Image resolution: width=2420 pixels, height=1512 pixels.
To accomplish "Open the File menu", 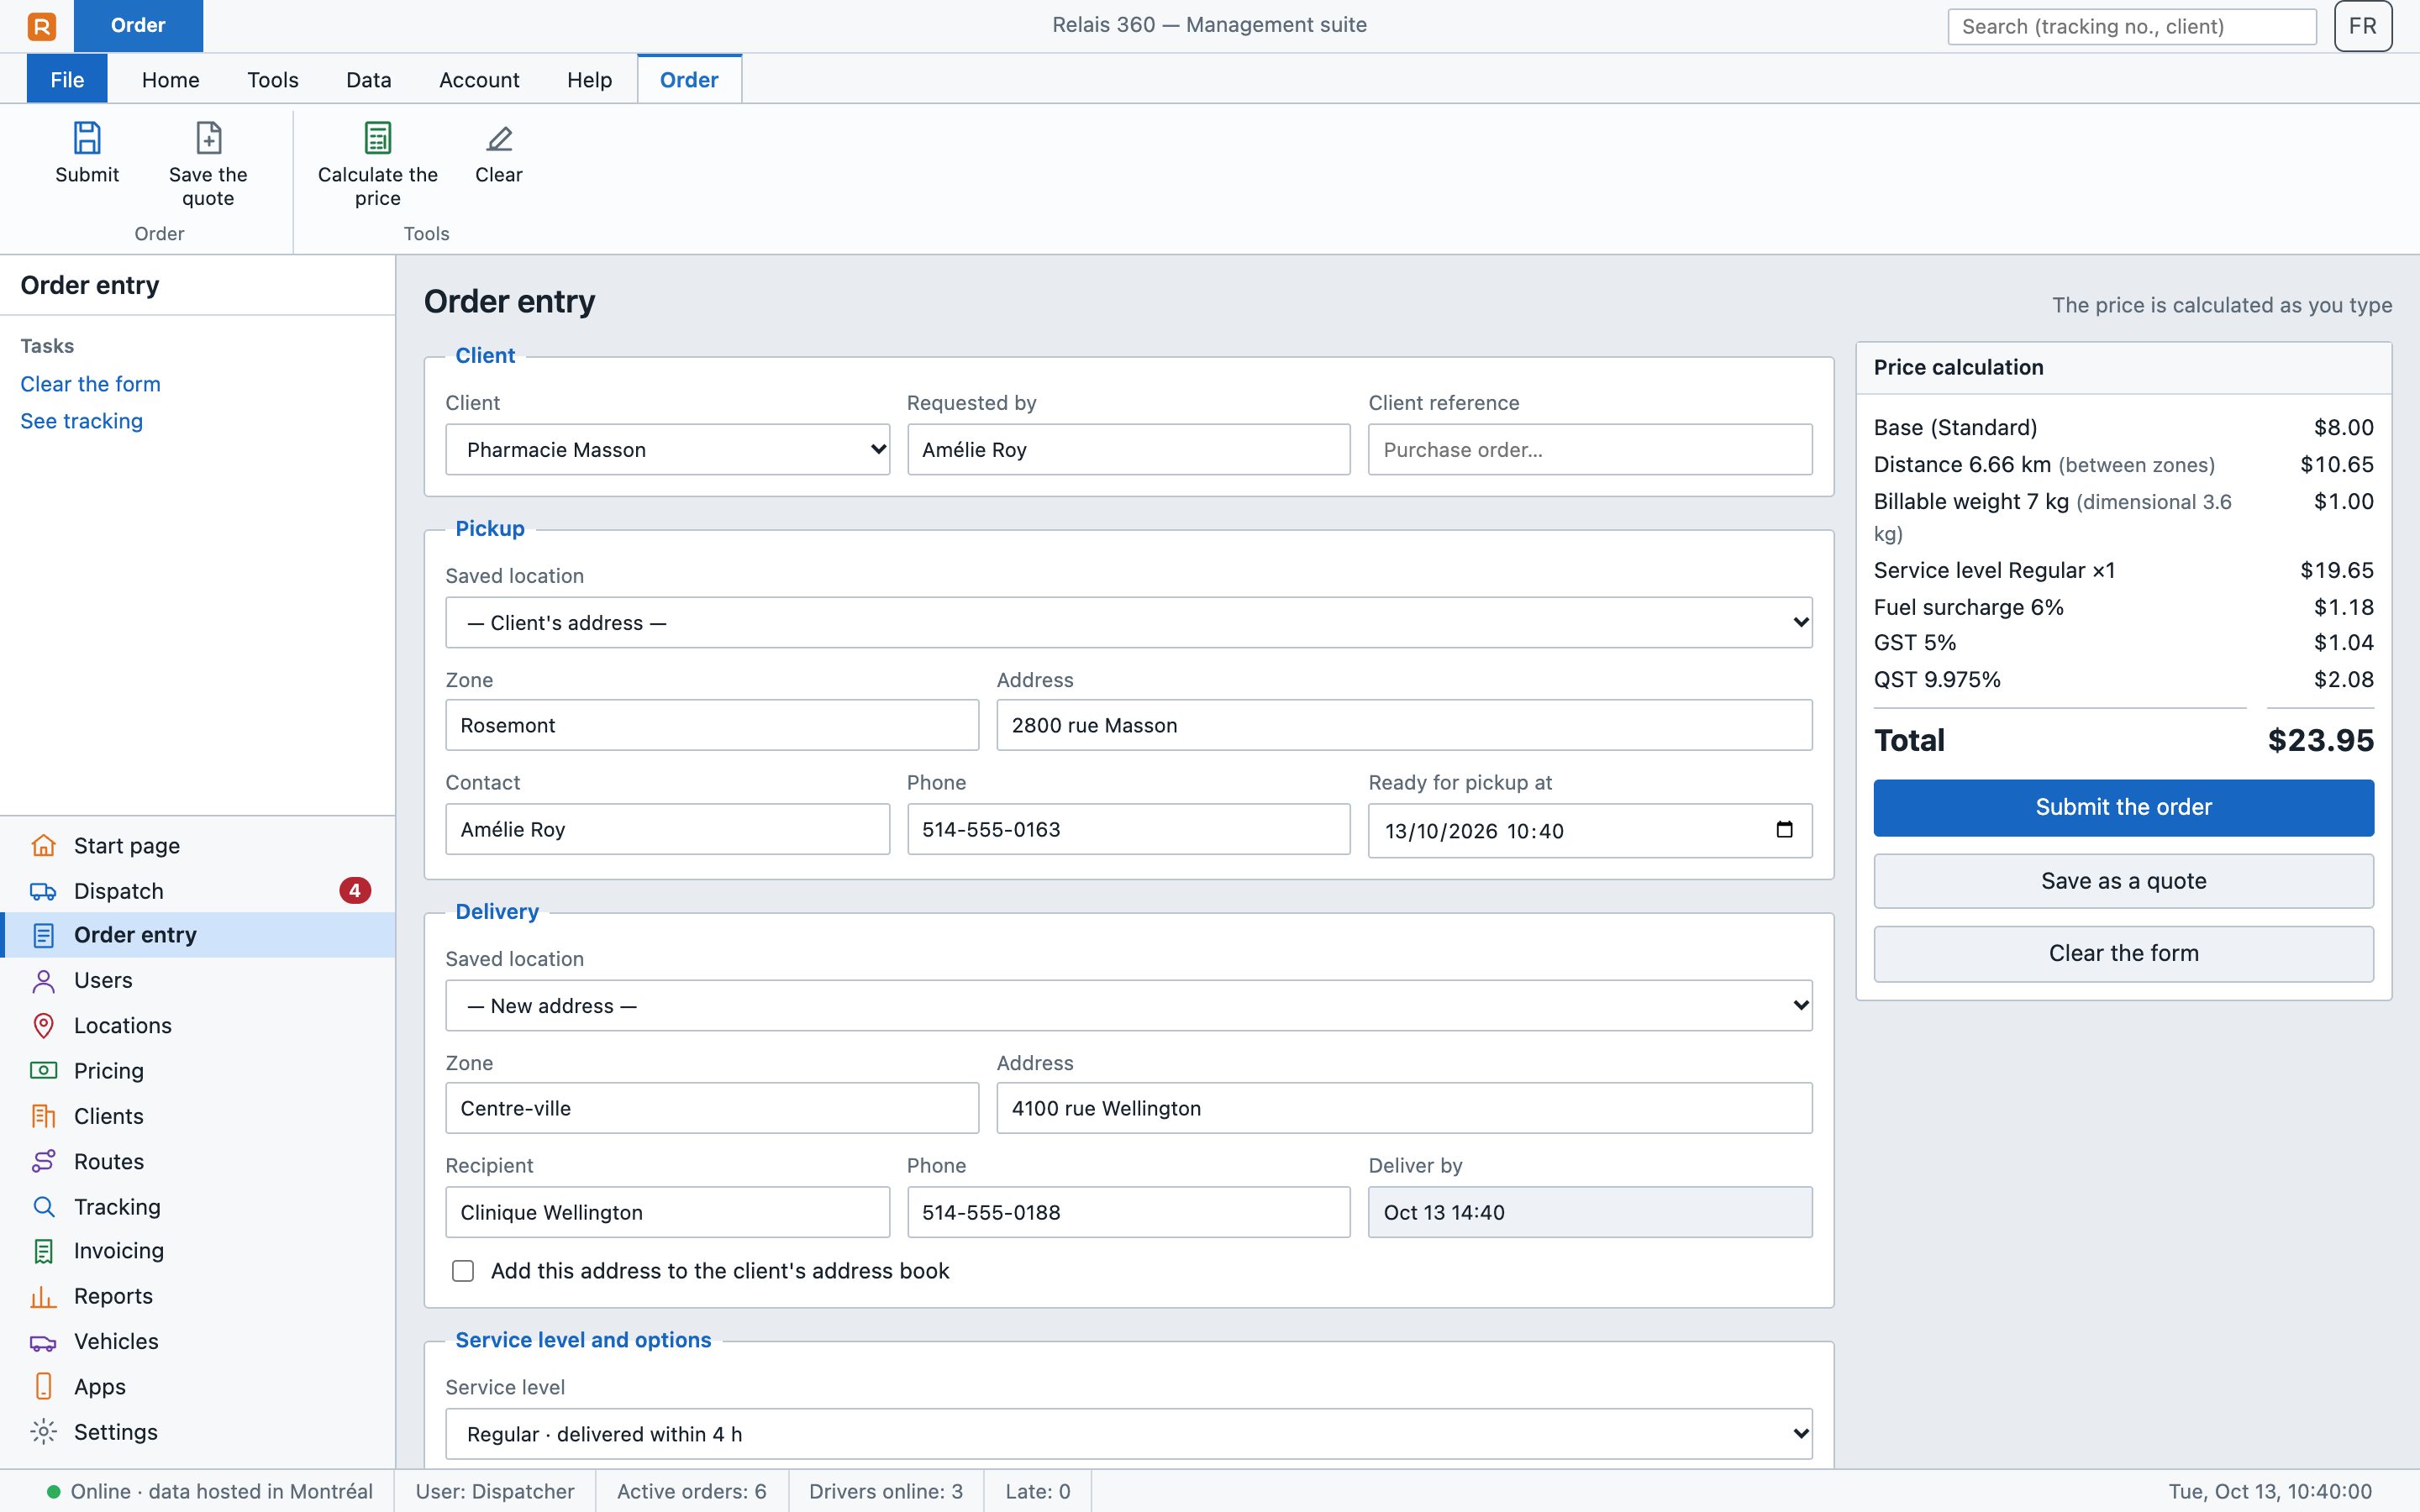I will point(67,79).
